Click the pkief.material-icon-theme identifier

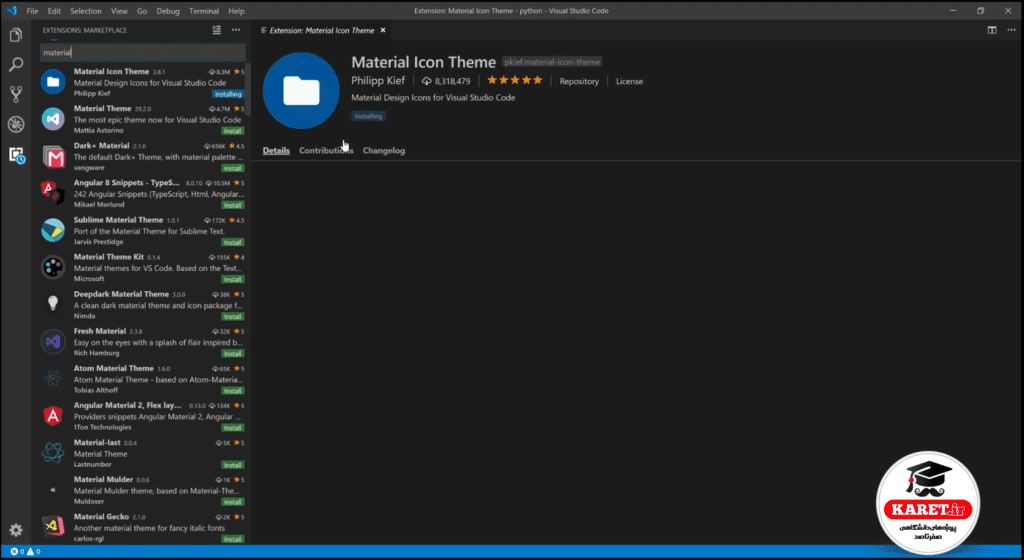tap(552, 62)
